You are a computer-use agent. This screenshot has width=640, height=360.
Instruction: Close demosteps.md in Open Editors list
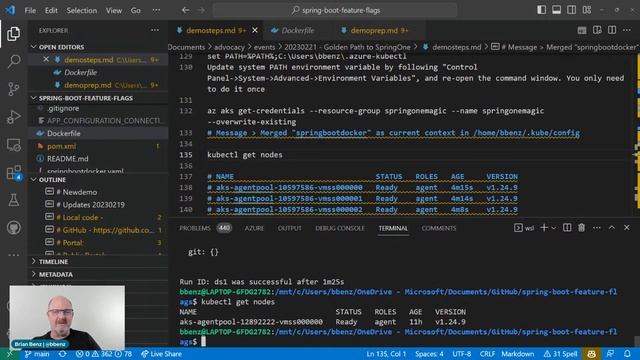point(46,60)
